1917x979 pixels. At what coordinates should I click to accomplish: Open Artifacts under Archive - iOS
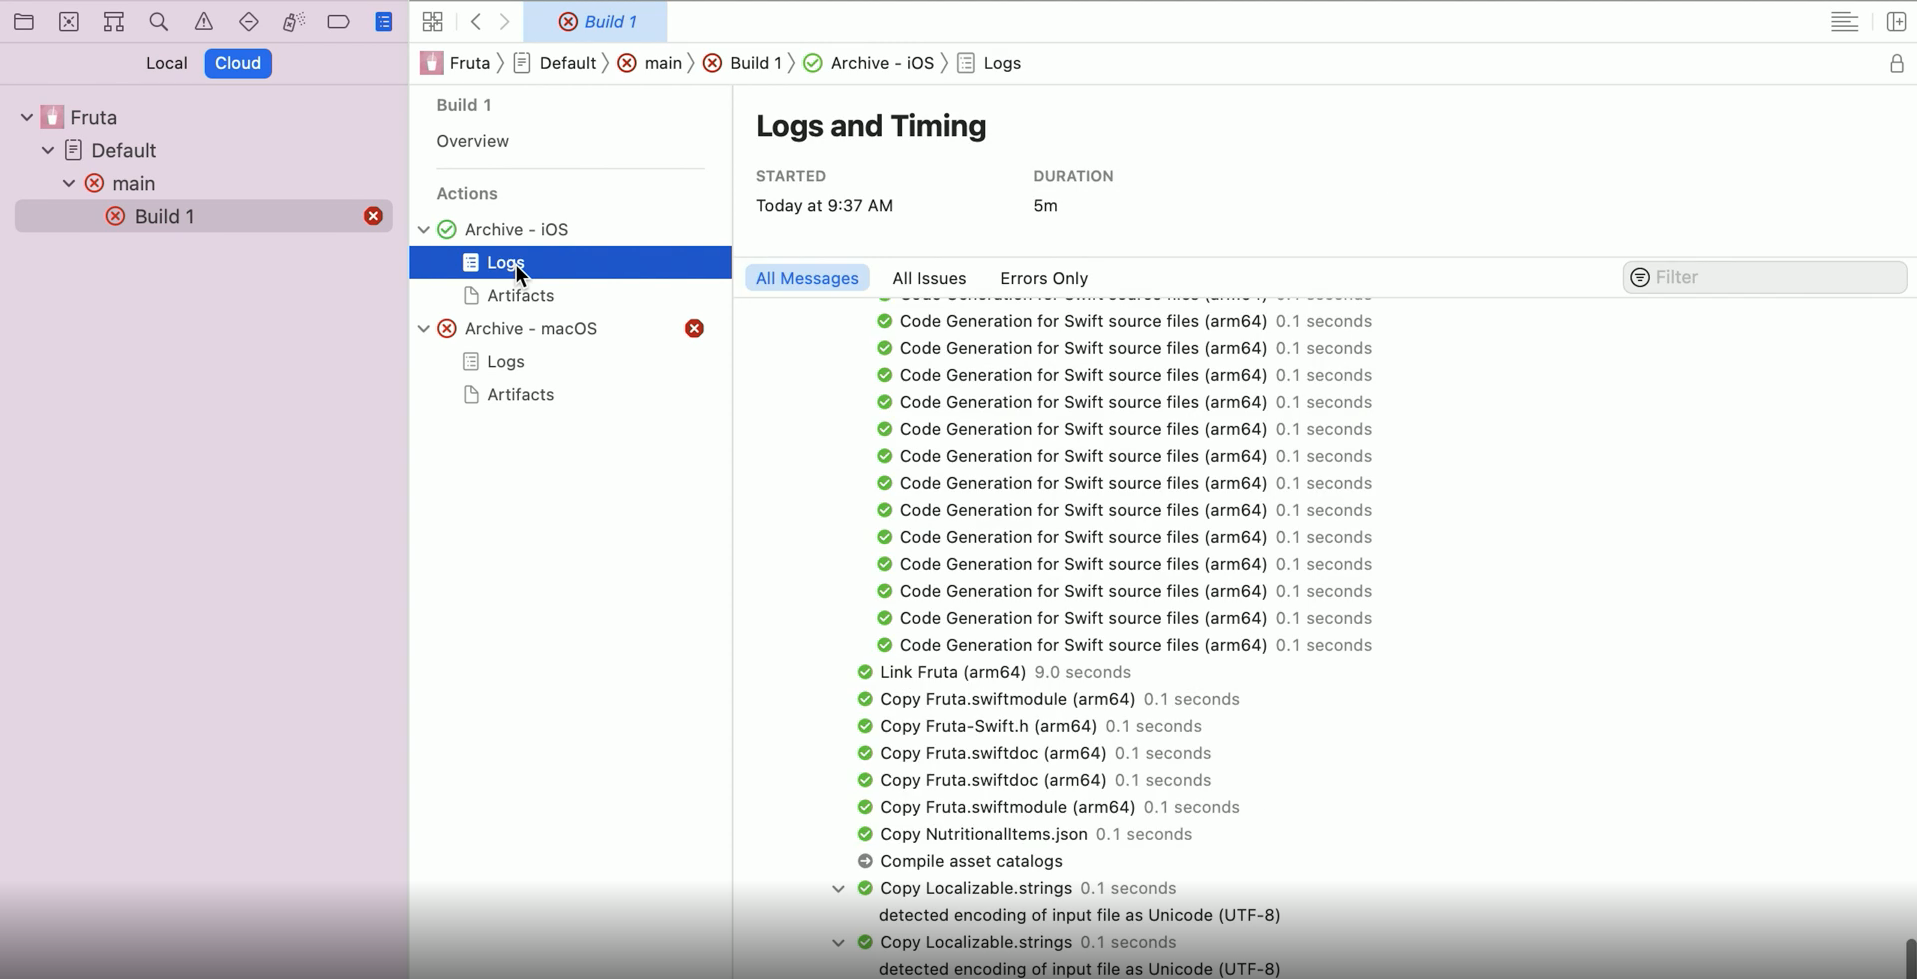point(520,295)
